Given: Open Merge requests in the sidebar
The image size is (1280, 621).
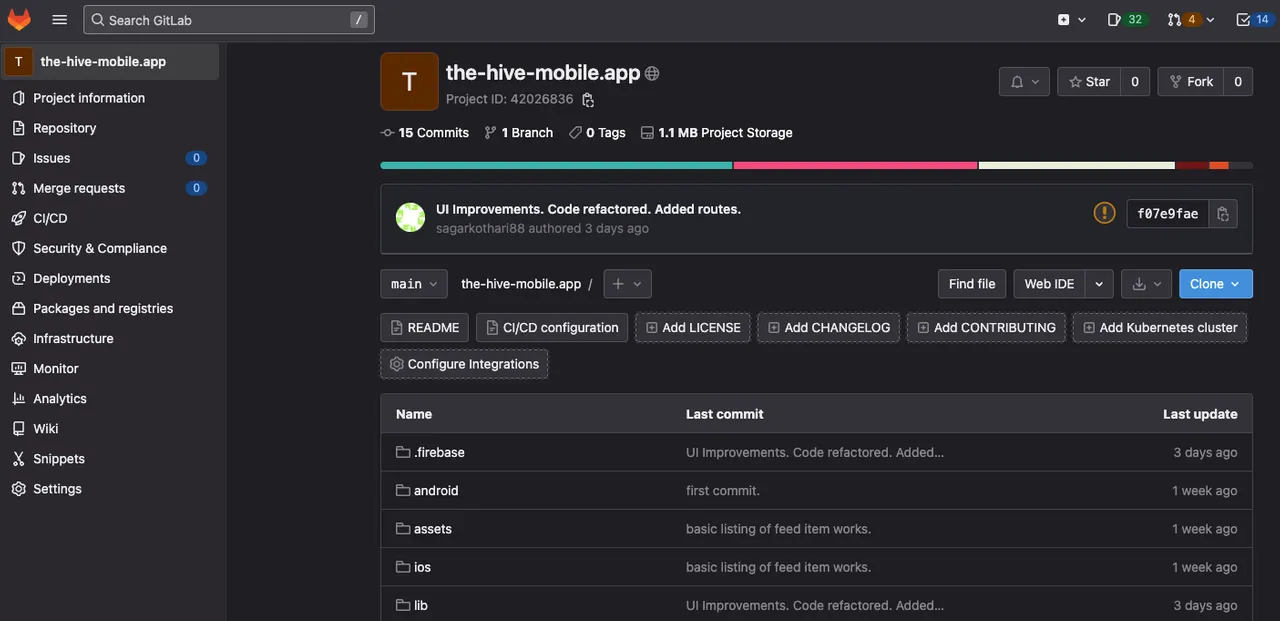Looking at the screenshot, I should coord(79,188).
